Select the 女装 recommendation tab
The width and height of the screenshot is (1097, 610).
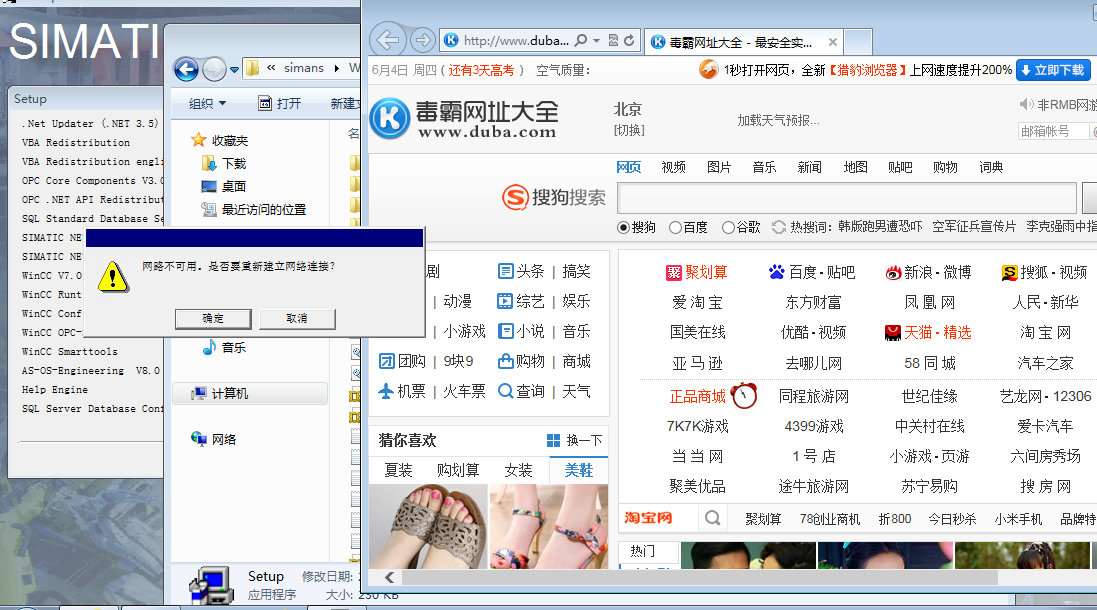coord(518,470)
